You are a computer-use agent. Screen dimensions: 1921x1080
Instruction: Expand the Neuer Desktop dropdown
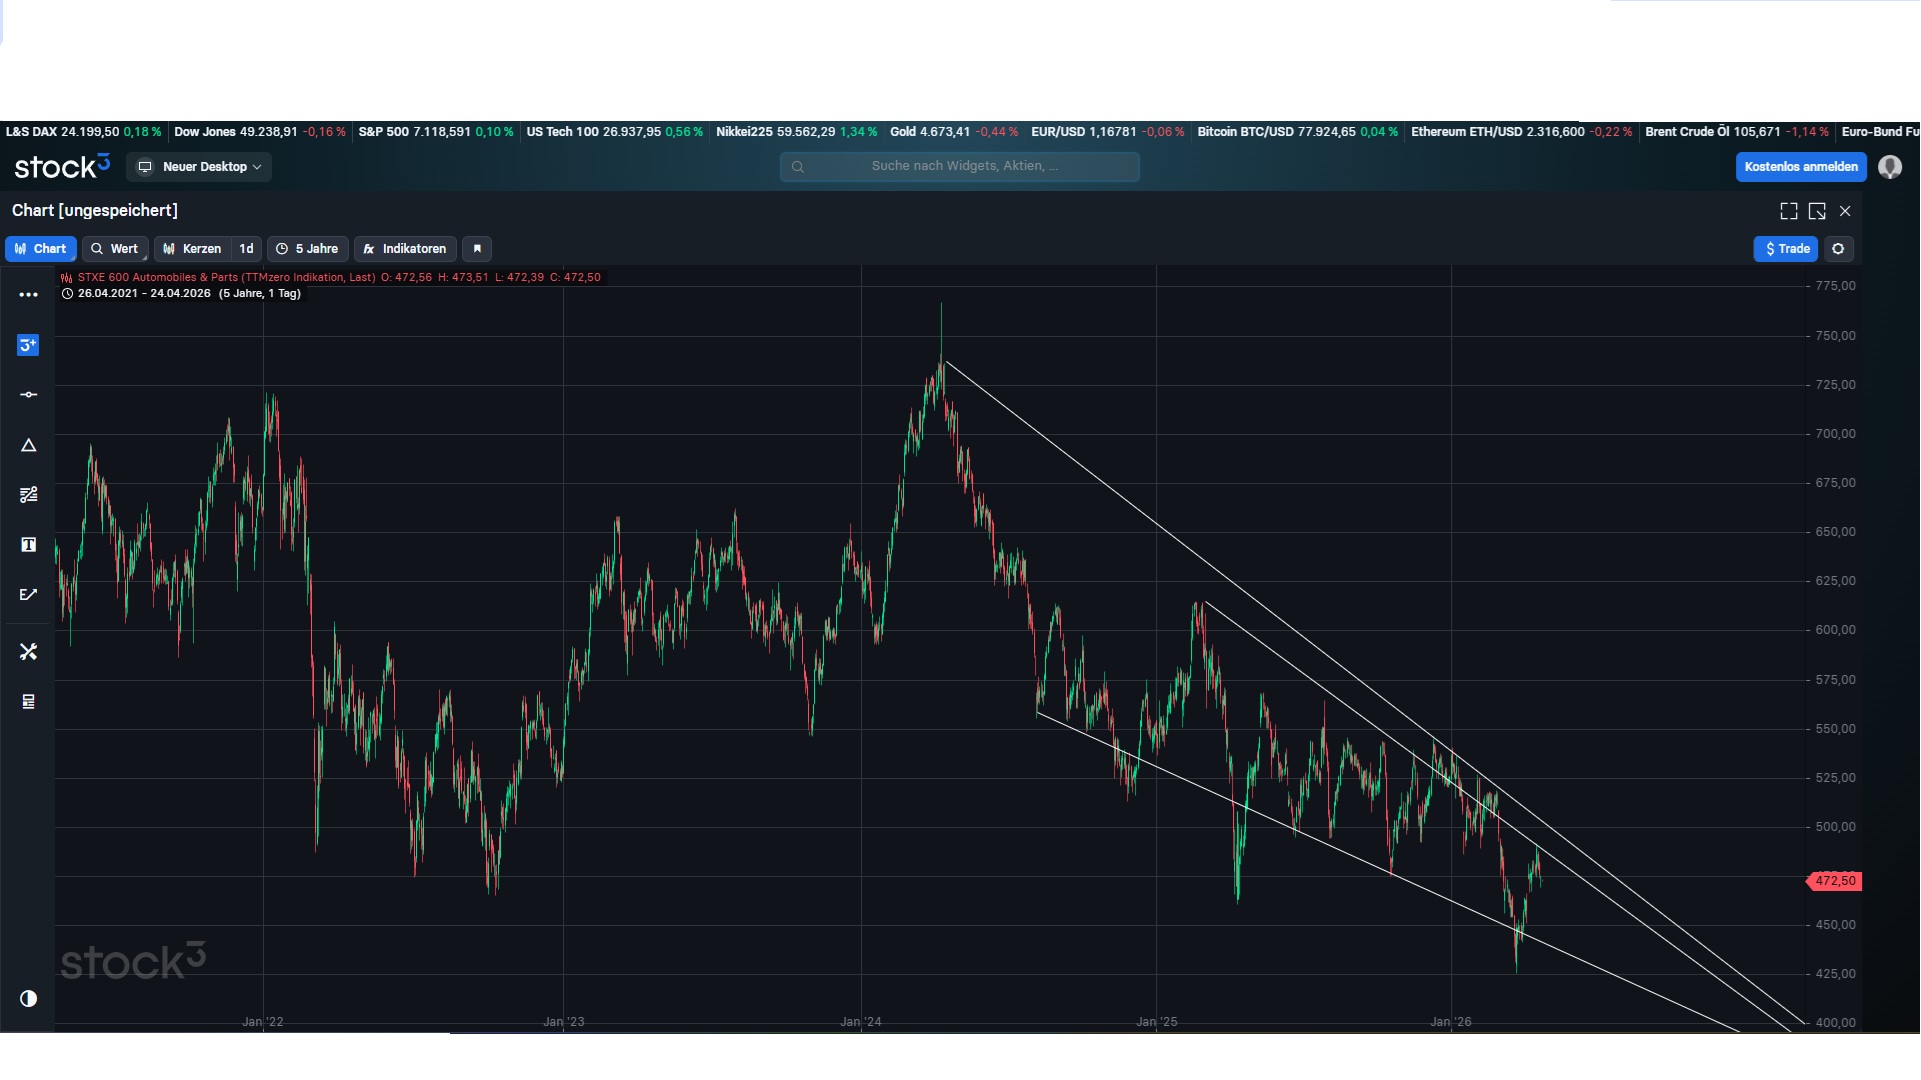tap(200, 167)
